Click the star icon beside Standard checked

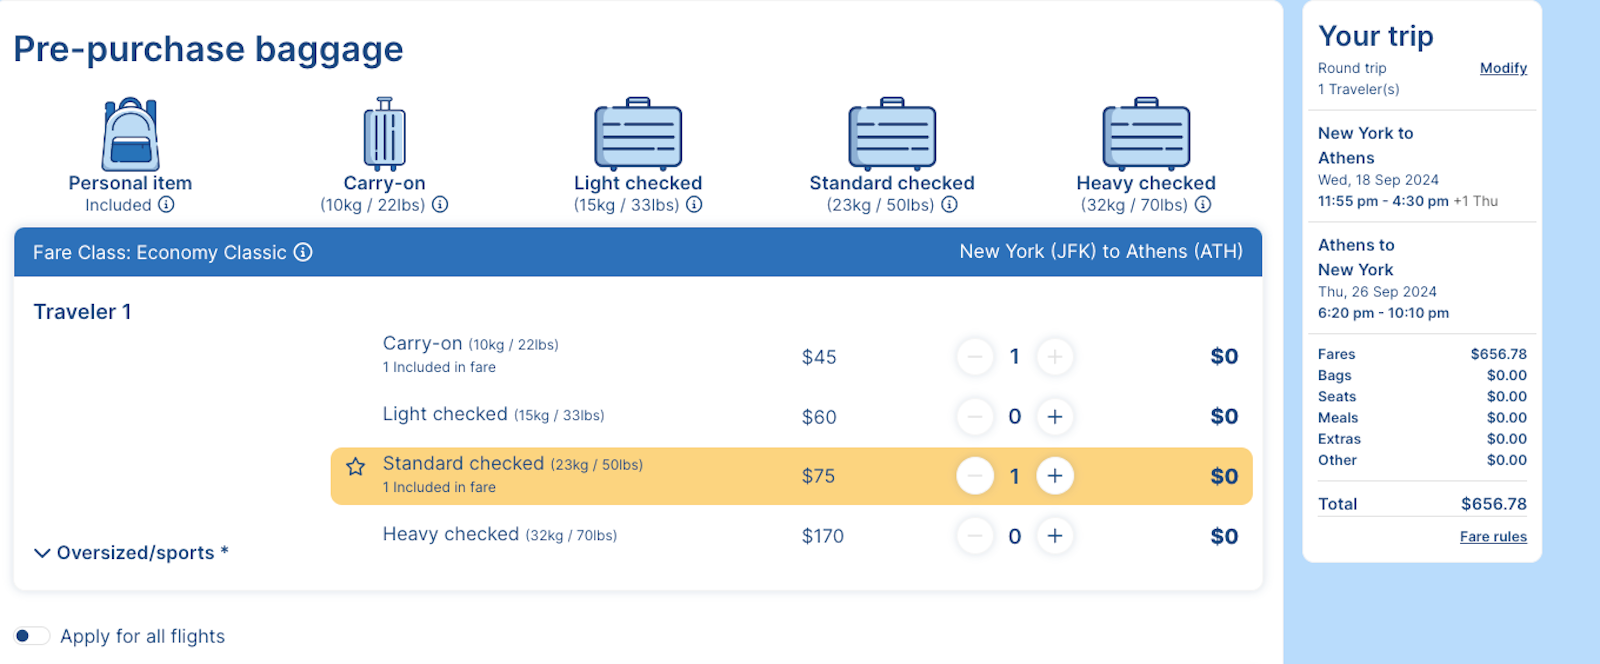coord(355,467)
